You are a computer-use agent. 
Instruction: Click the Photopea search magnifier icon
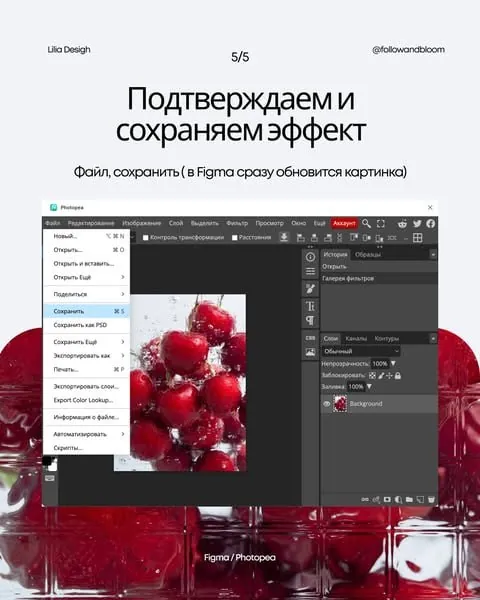pyautogui.click(x=366, y=223)
